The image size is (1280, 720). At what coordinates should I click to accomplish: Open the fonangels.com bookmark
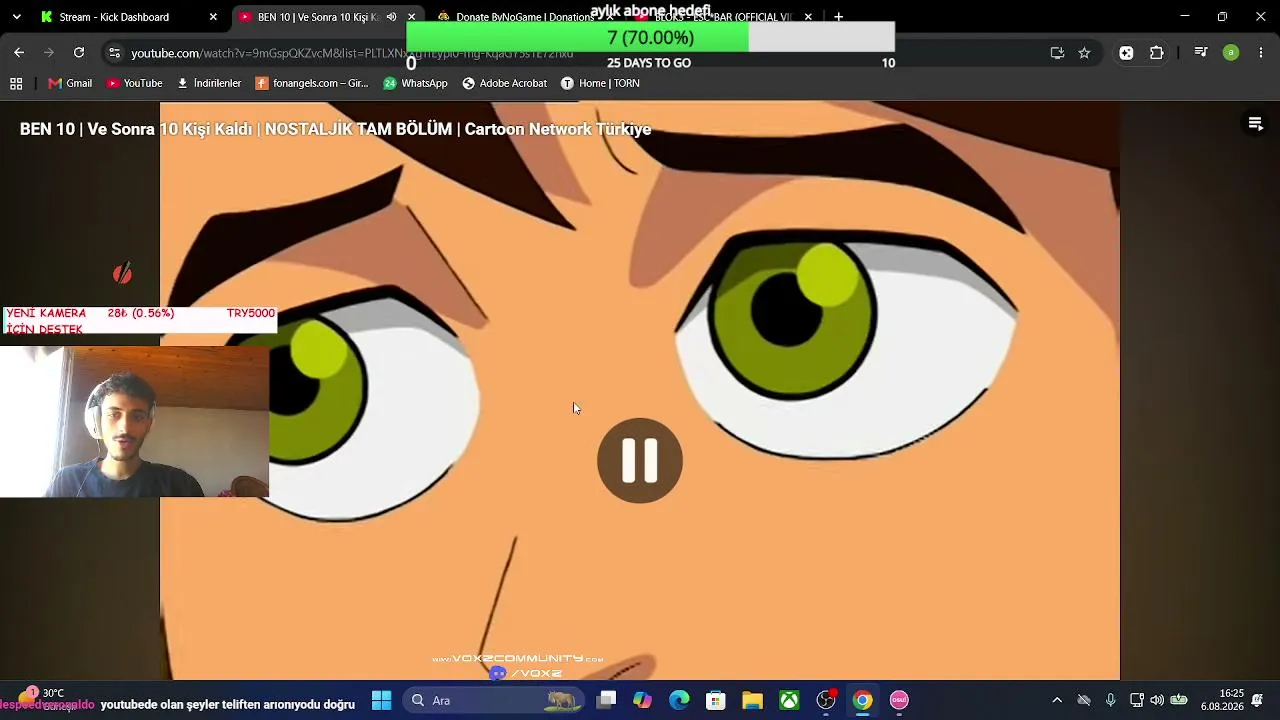click(x=312, y=83)
